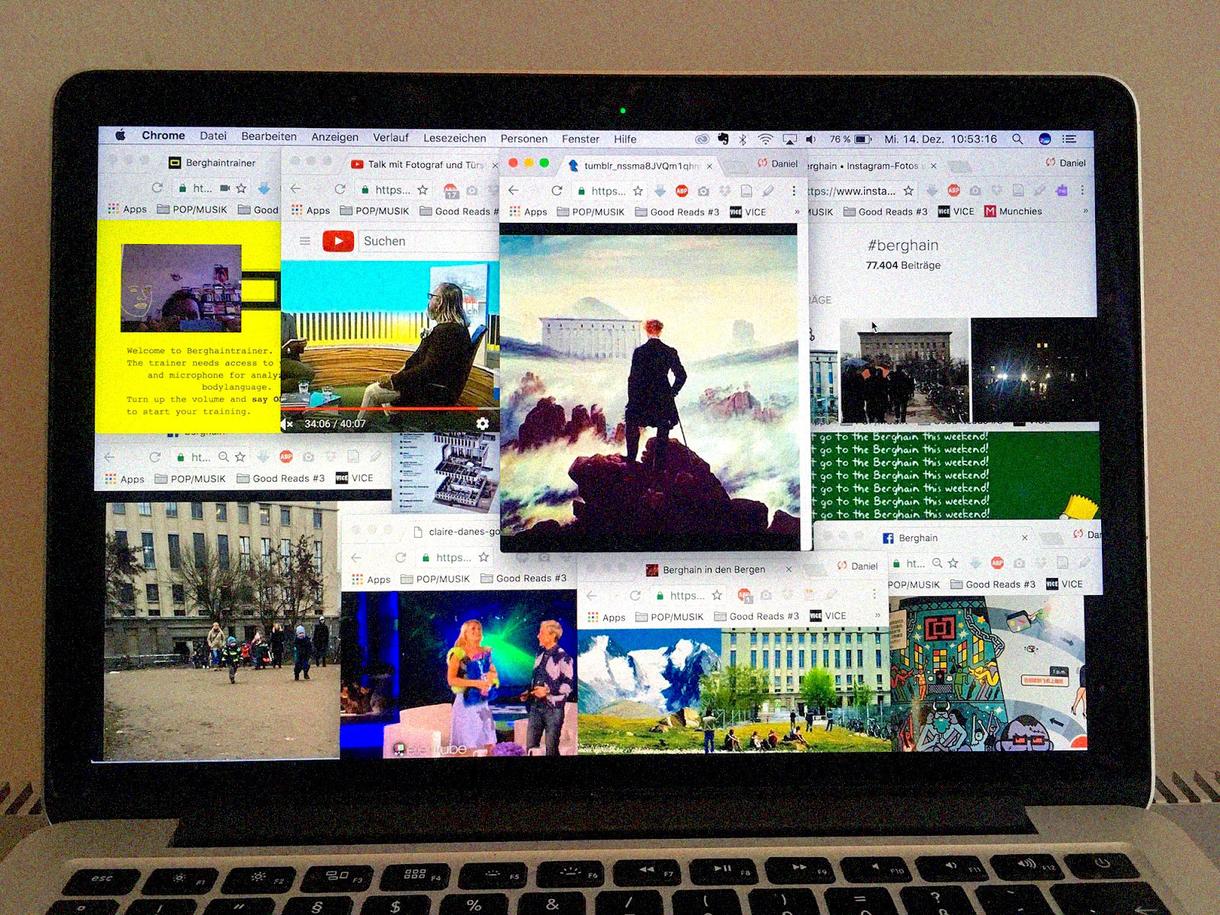
Task: Expand bookmarks overflow chevron in tumblr window
Action: coord(797,212)
